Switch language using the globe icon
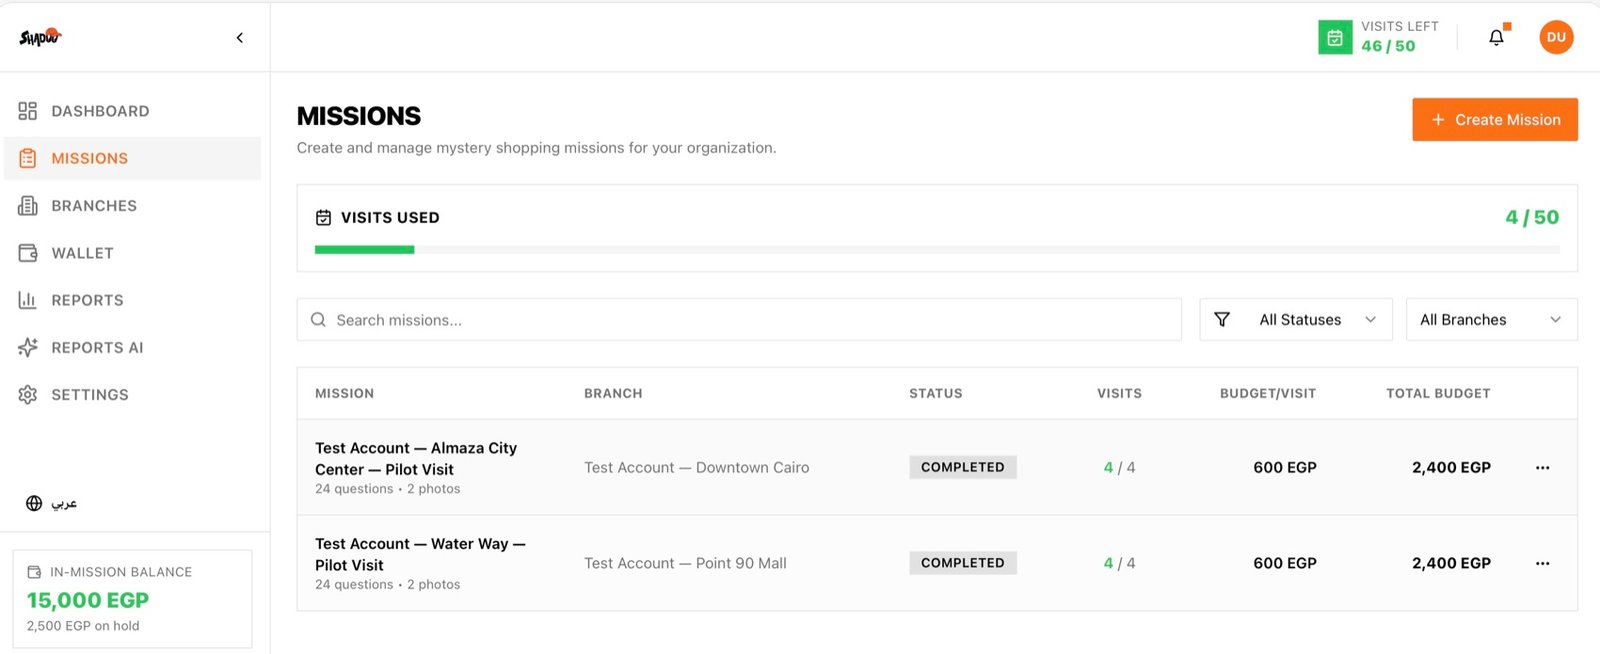1600x654 pixels. click(34, 503)
